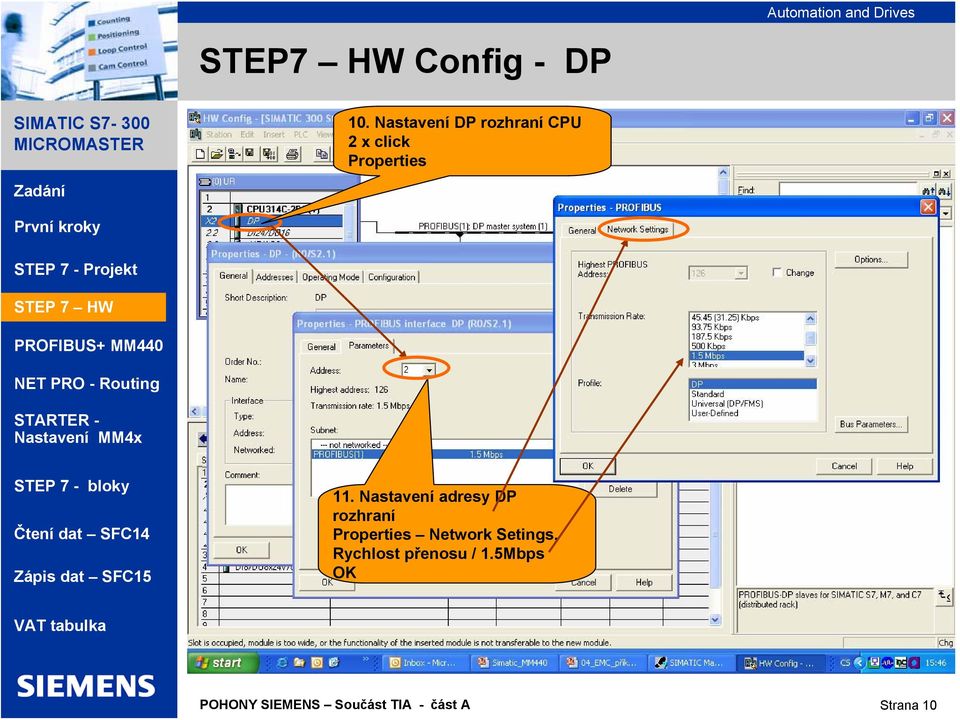The image size is (960, 720).
Task: Click the Copy toolbar icon
Action: pyautogui.click(x=321, y=154)
